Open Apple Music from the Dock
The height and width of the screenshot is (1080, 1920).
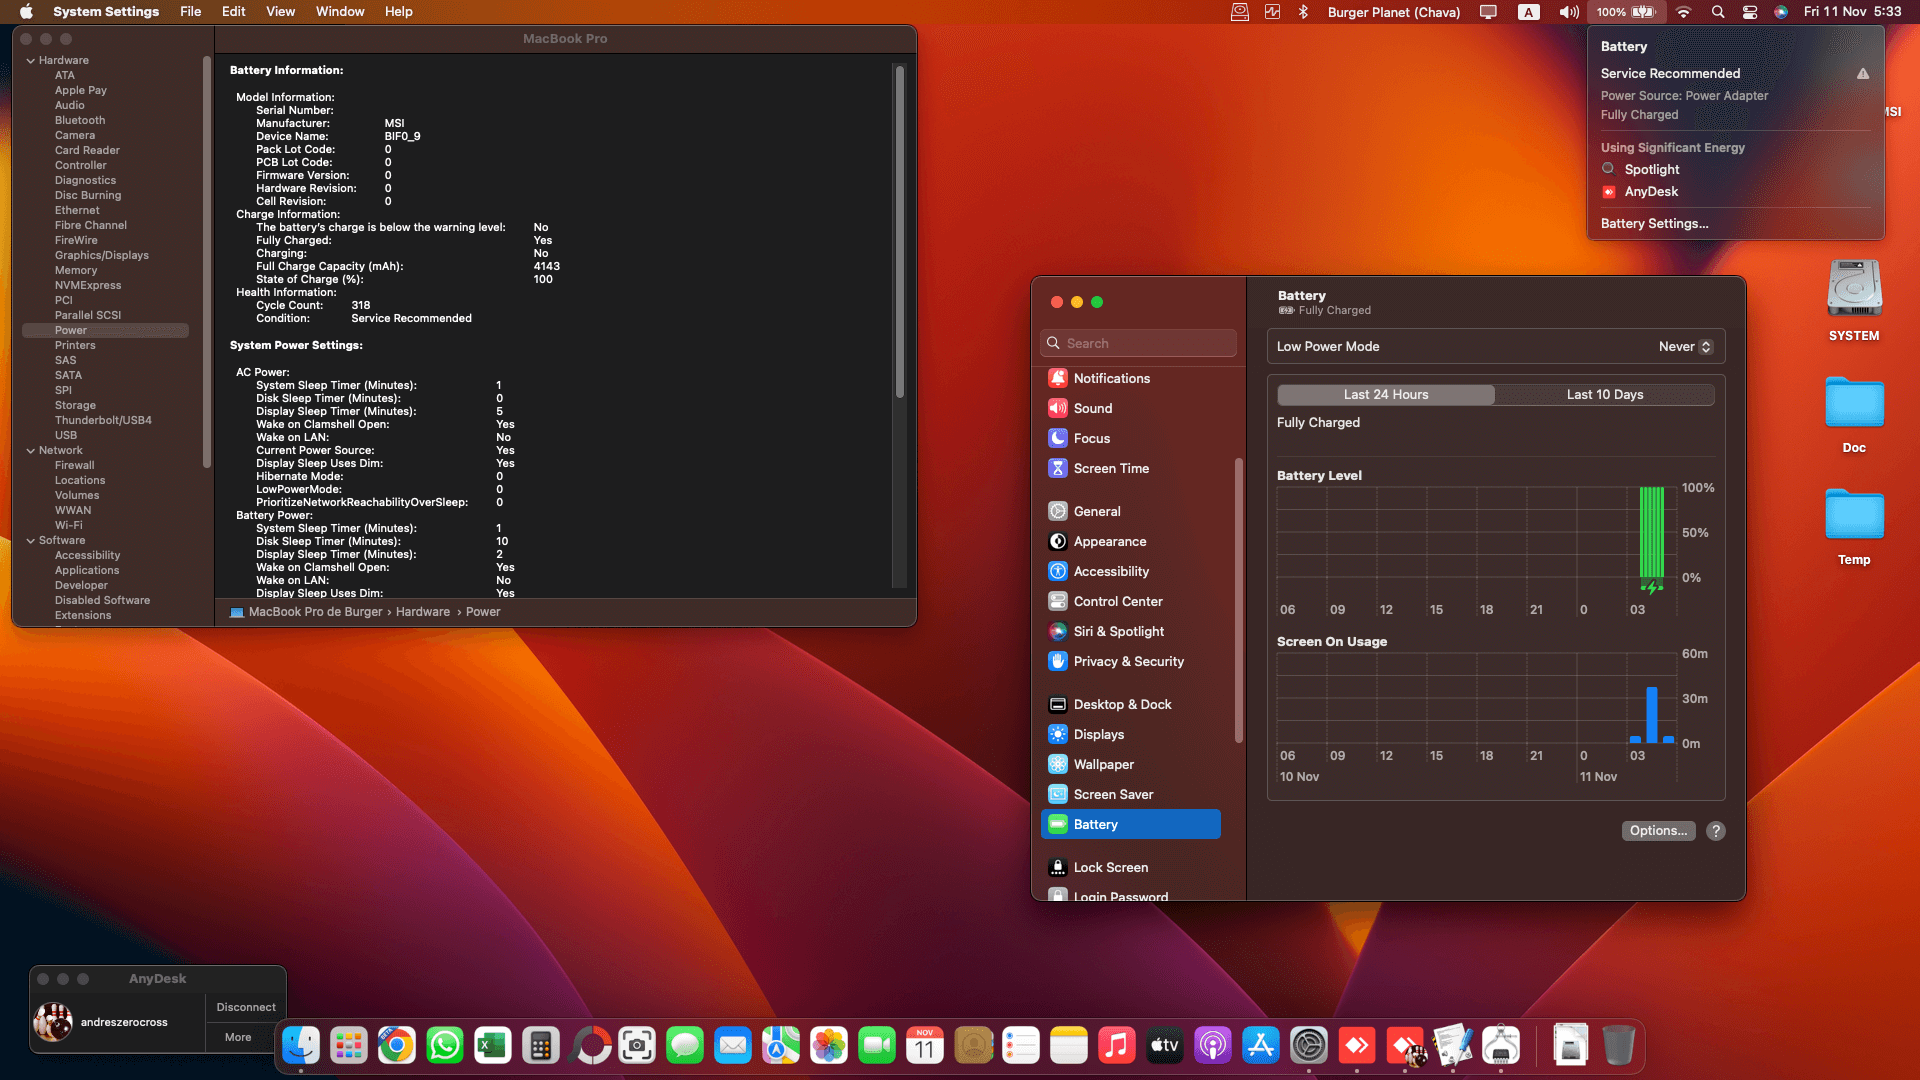tap(1117, 1046)
